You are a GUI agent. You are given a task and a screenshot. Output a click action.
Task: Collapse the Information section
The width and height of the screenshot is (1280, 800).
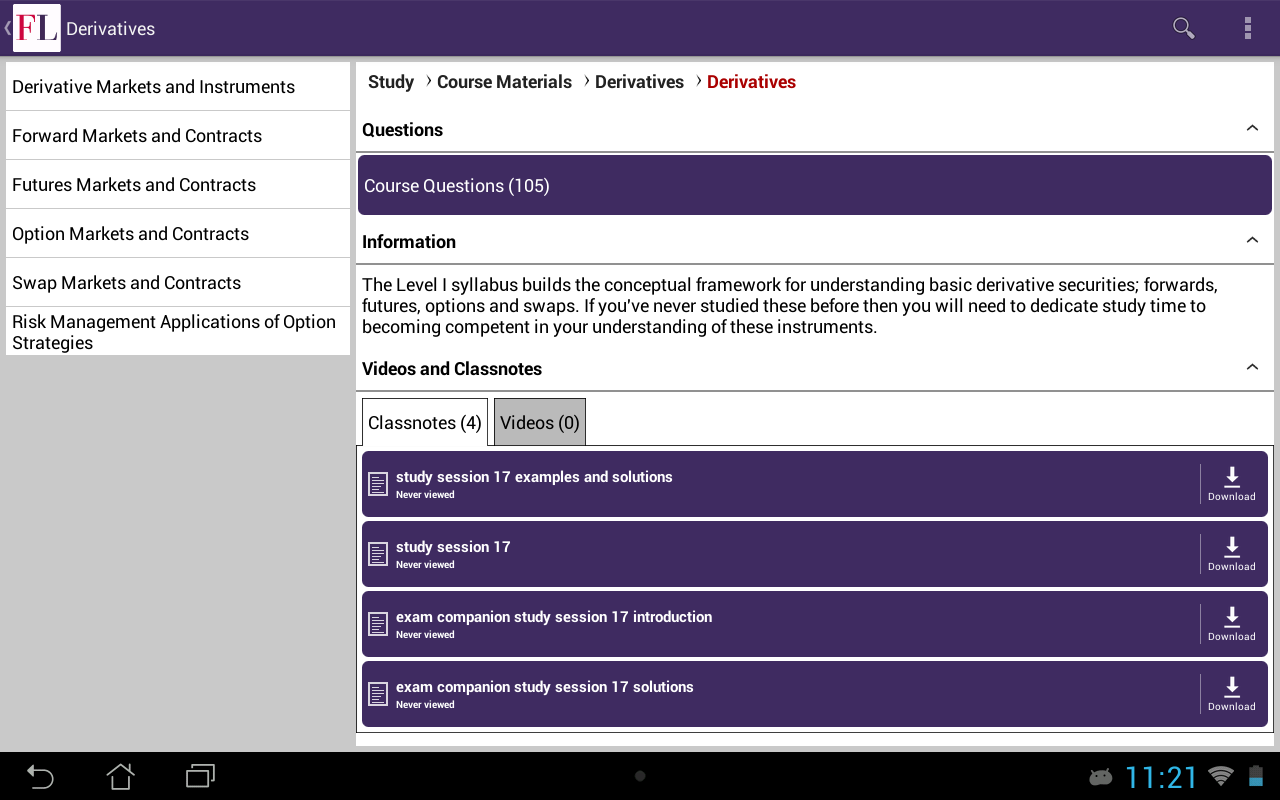[x=1252, y=241]
